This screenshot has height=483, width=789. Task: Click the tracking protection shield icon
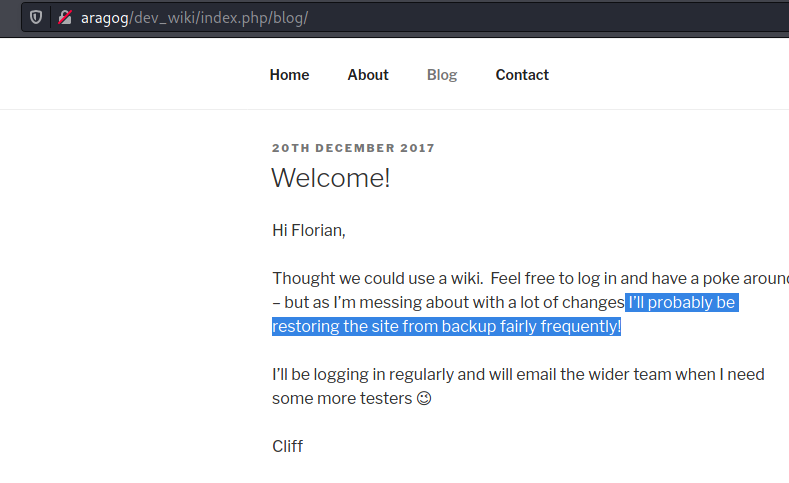(36, 18)
